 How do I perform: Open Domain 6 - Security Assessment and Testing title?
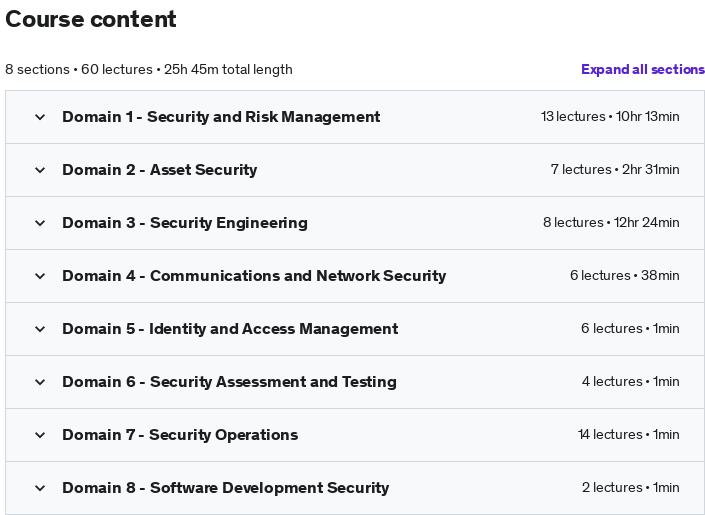(x=229, y=382)
